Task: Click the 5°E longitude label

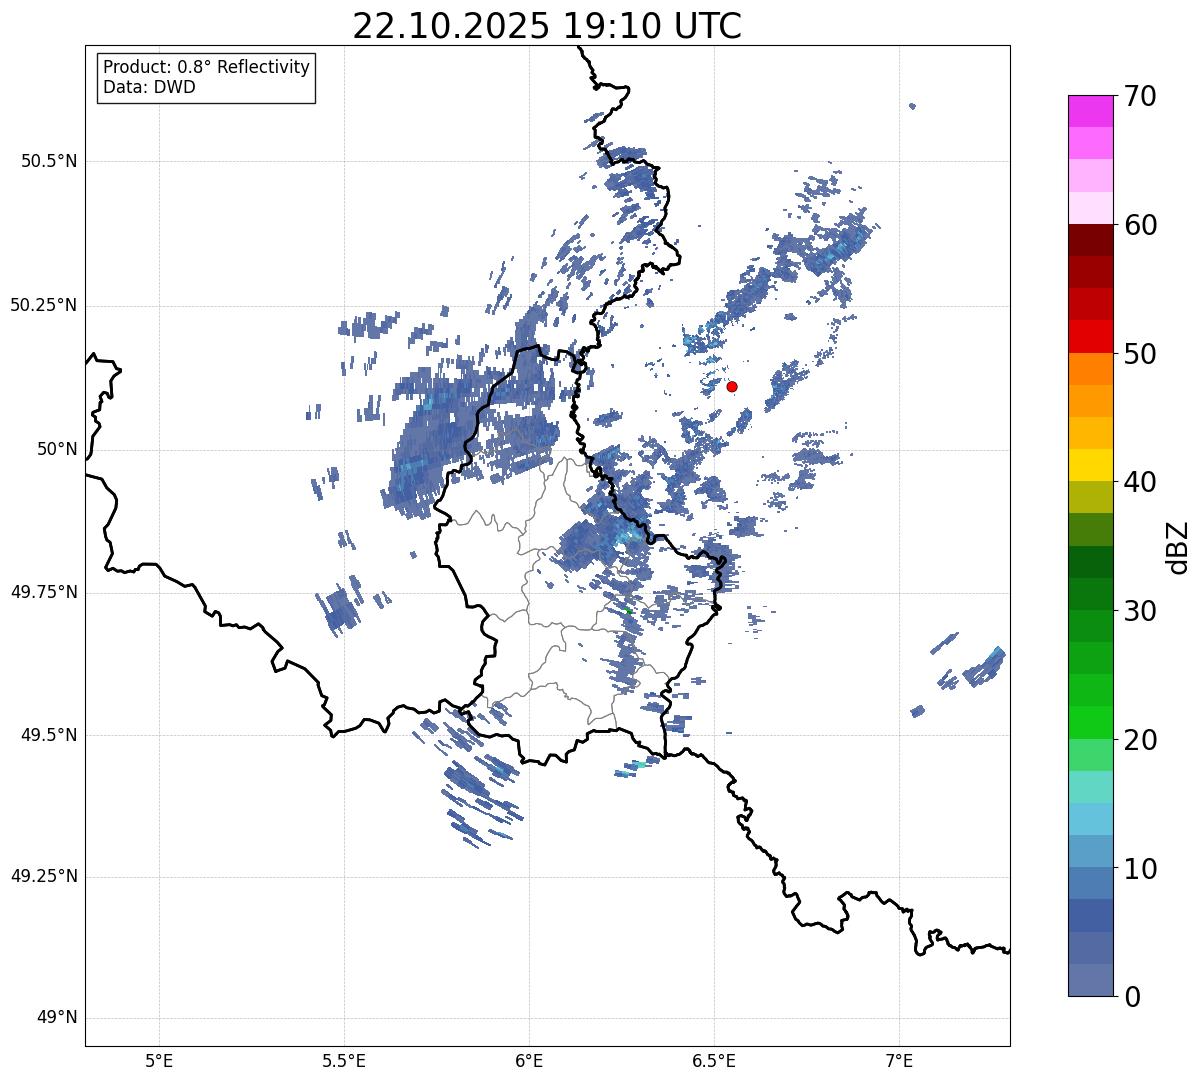Action: [x=159, y=1061]
